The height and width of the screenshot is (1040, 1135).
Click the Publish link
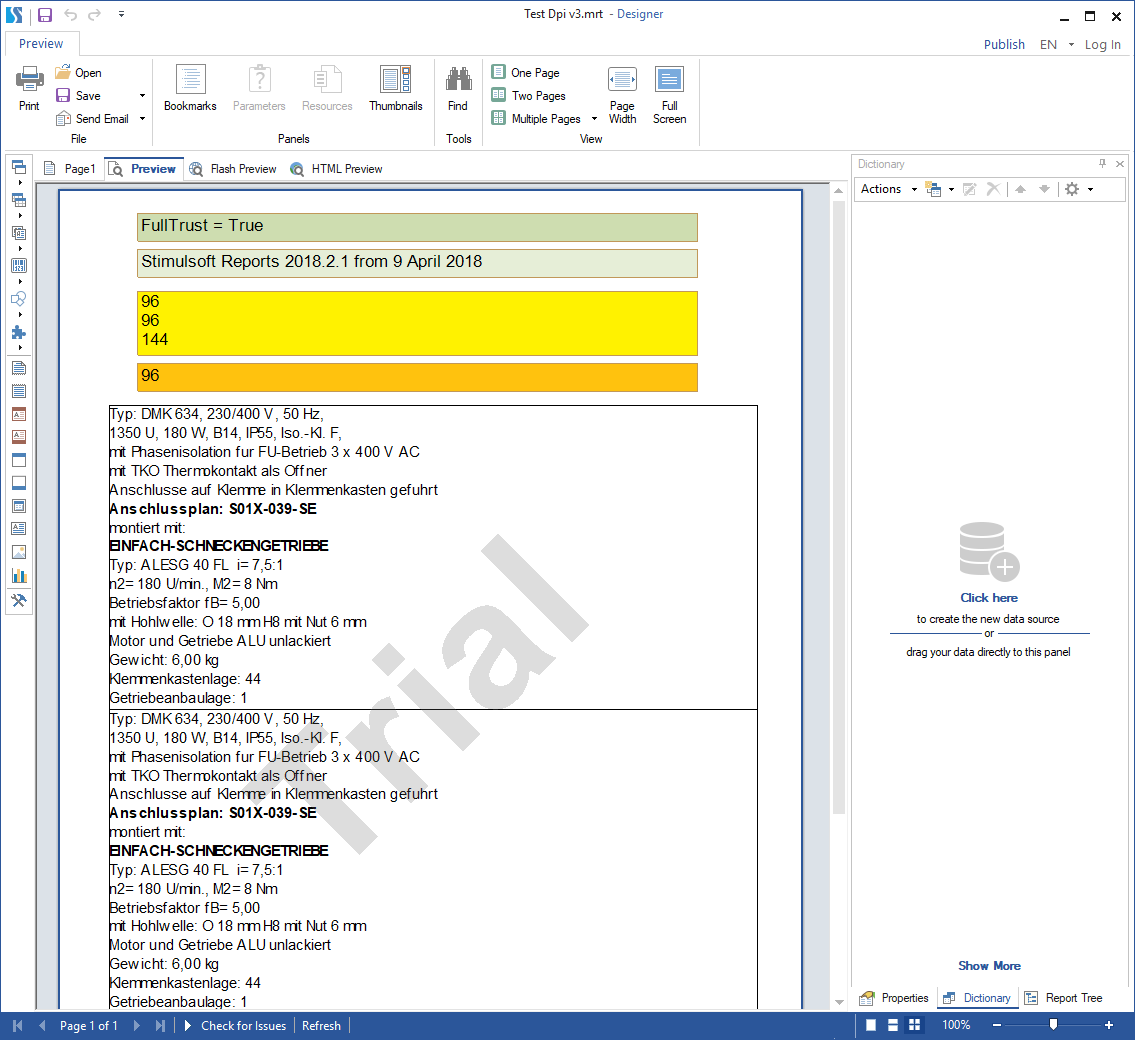[1004, 44]
